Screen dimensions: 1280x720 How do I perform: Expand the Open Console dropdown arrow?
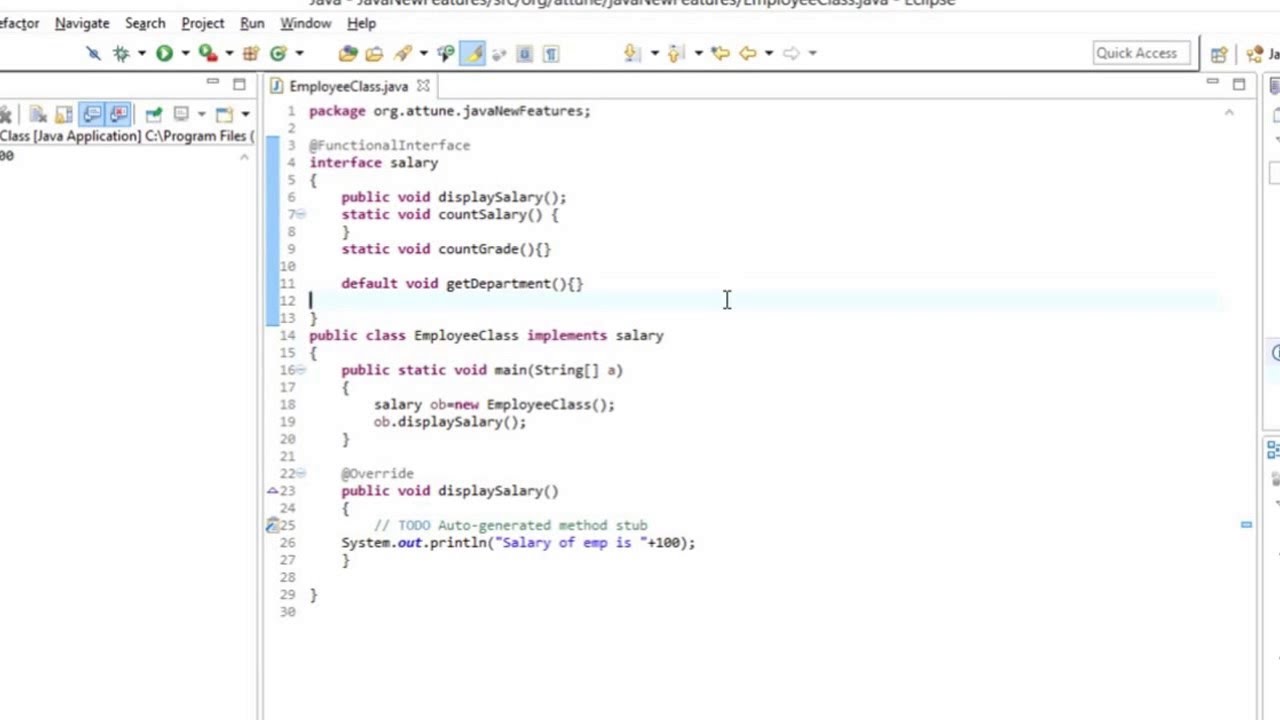coord(244,114)
